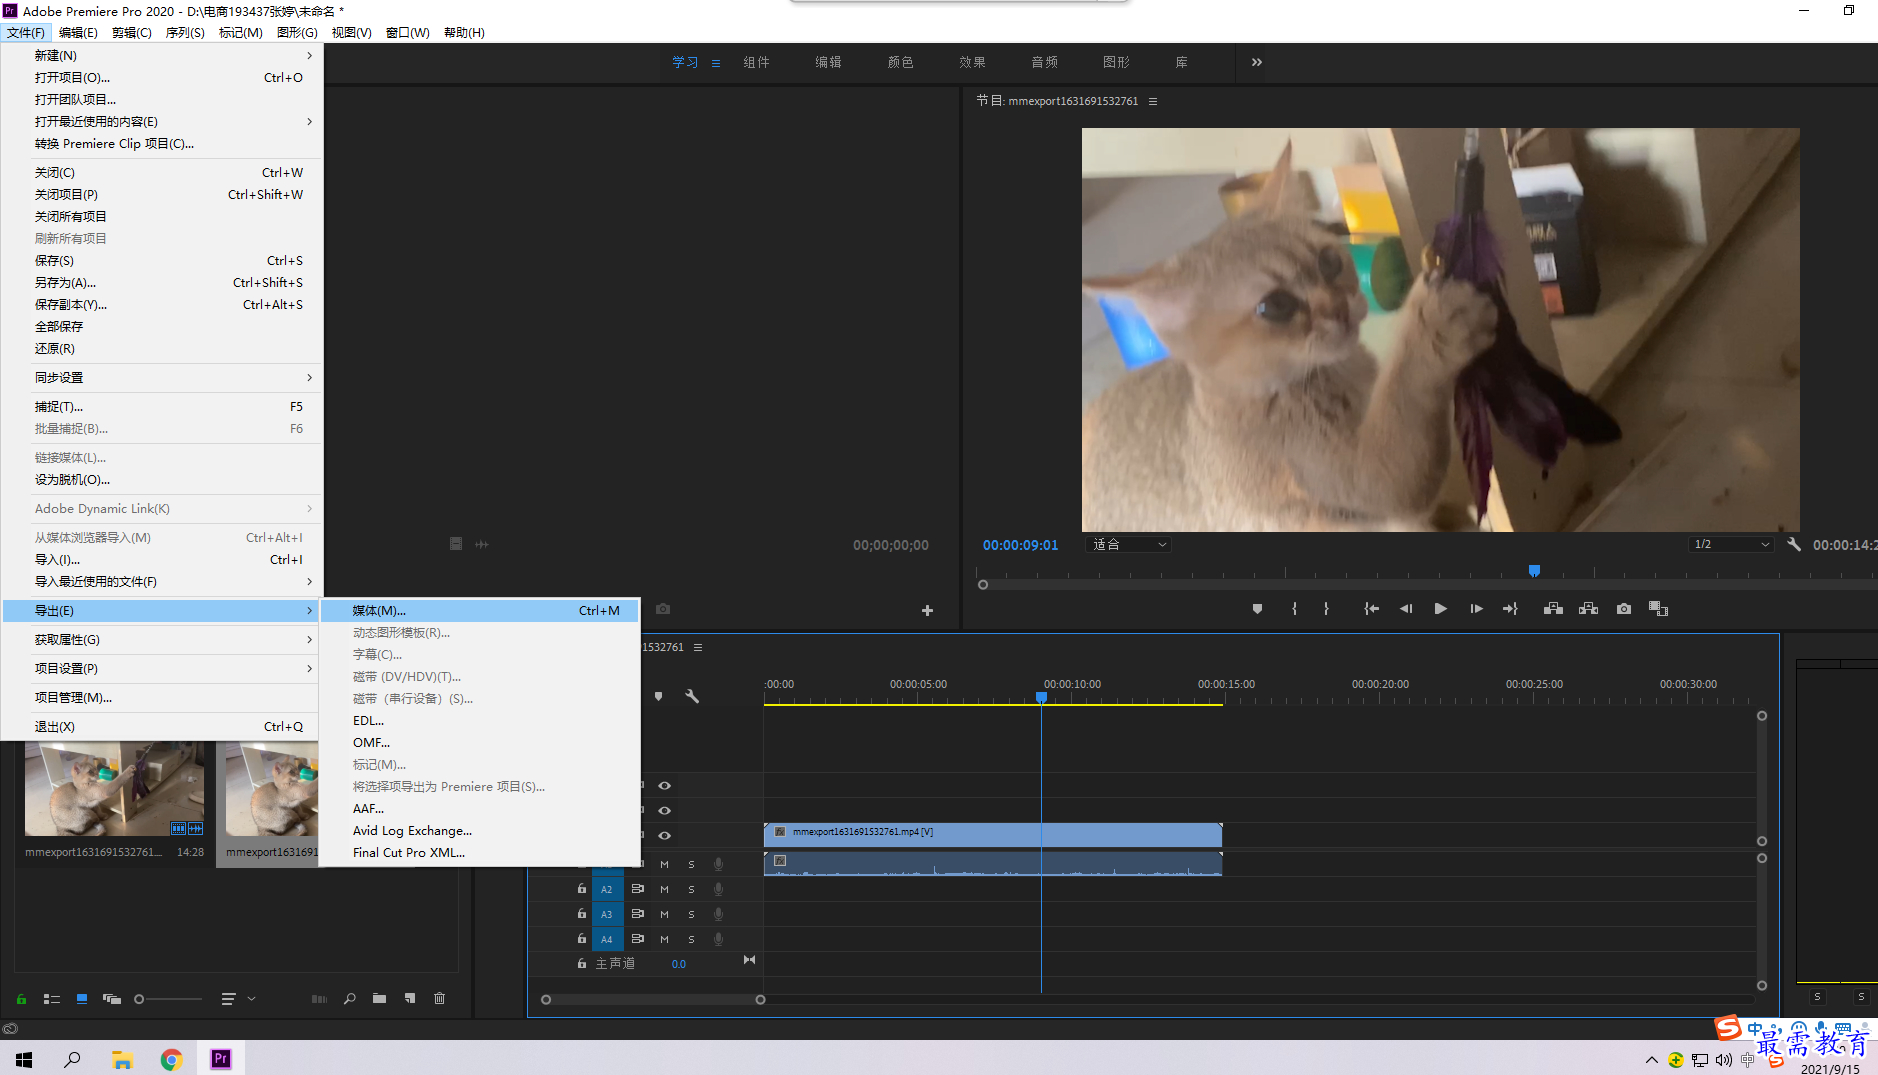The width and height of the screenshot is (1878, 1075).
Task: Open the 编辑(E) menu
Action: click(x=78, y=32)
